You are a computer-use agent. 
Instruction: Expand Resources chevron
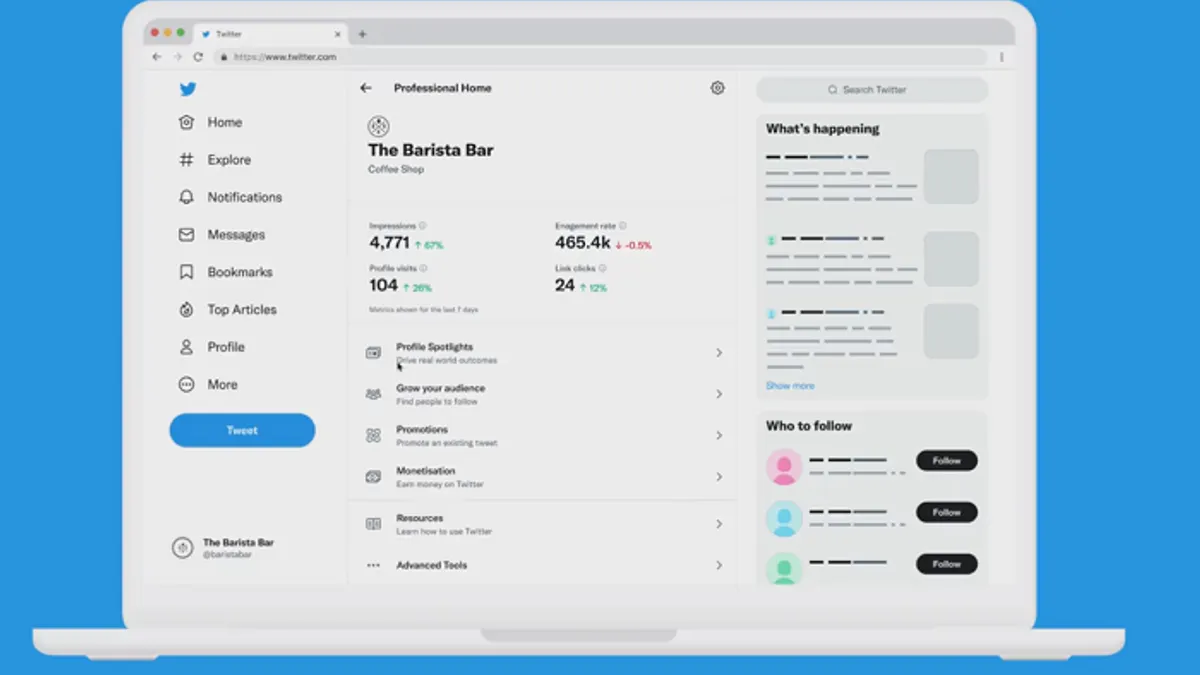pyautogui.click(x=719, y=524)
